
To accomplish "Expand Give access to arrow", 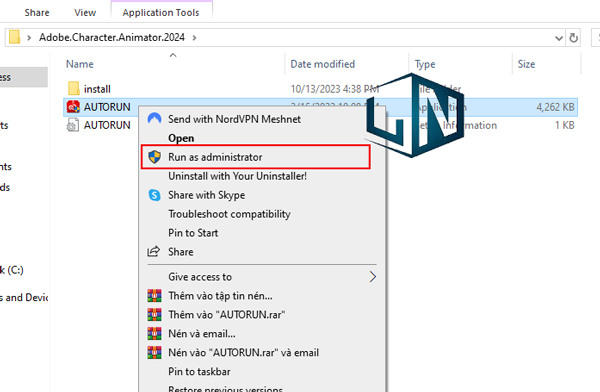I will coord(373,276).
